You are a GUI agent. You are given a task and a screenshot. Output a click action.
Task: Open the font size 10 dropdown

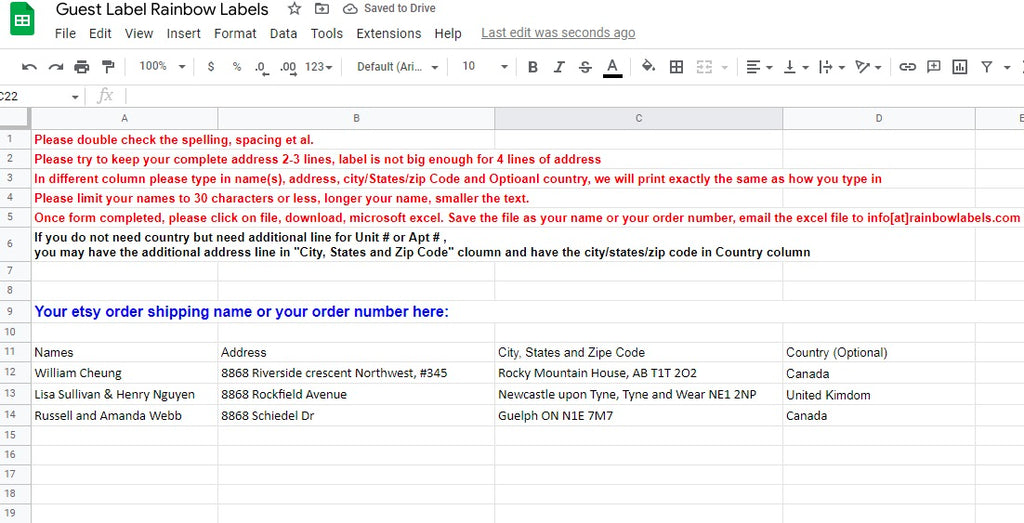[x=485, y=67]
